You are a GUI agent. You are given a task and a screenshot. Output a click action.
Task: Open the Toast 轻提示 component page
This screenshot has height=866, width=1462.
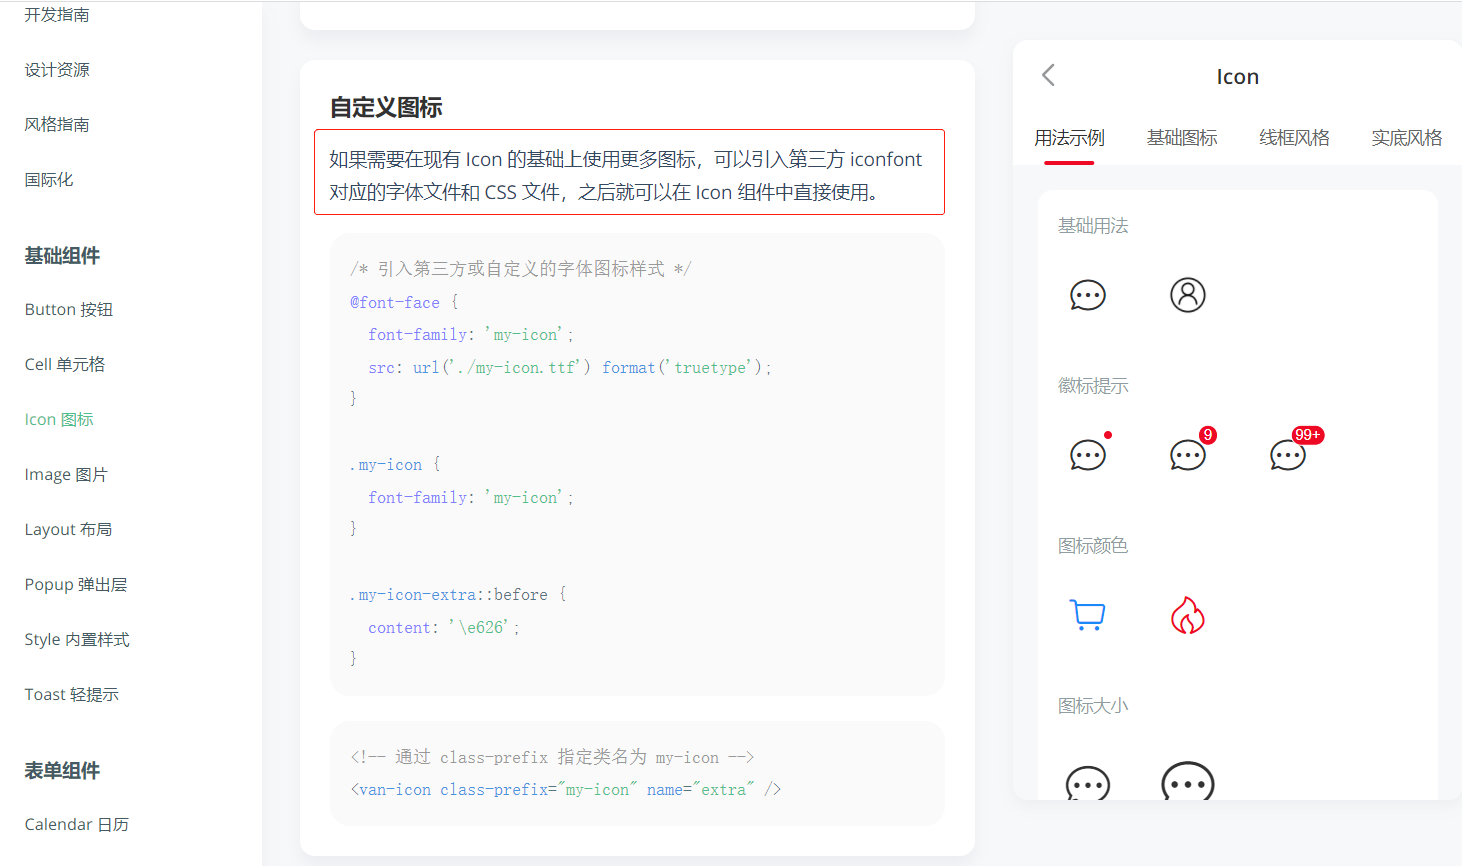pyautogui.click(x=72, y=695)
